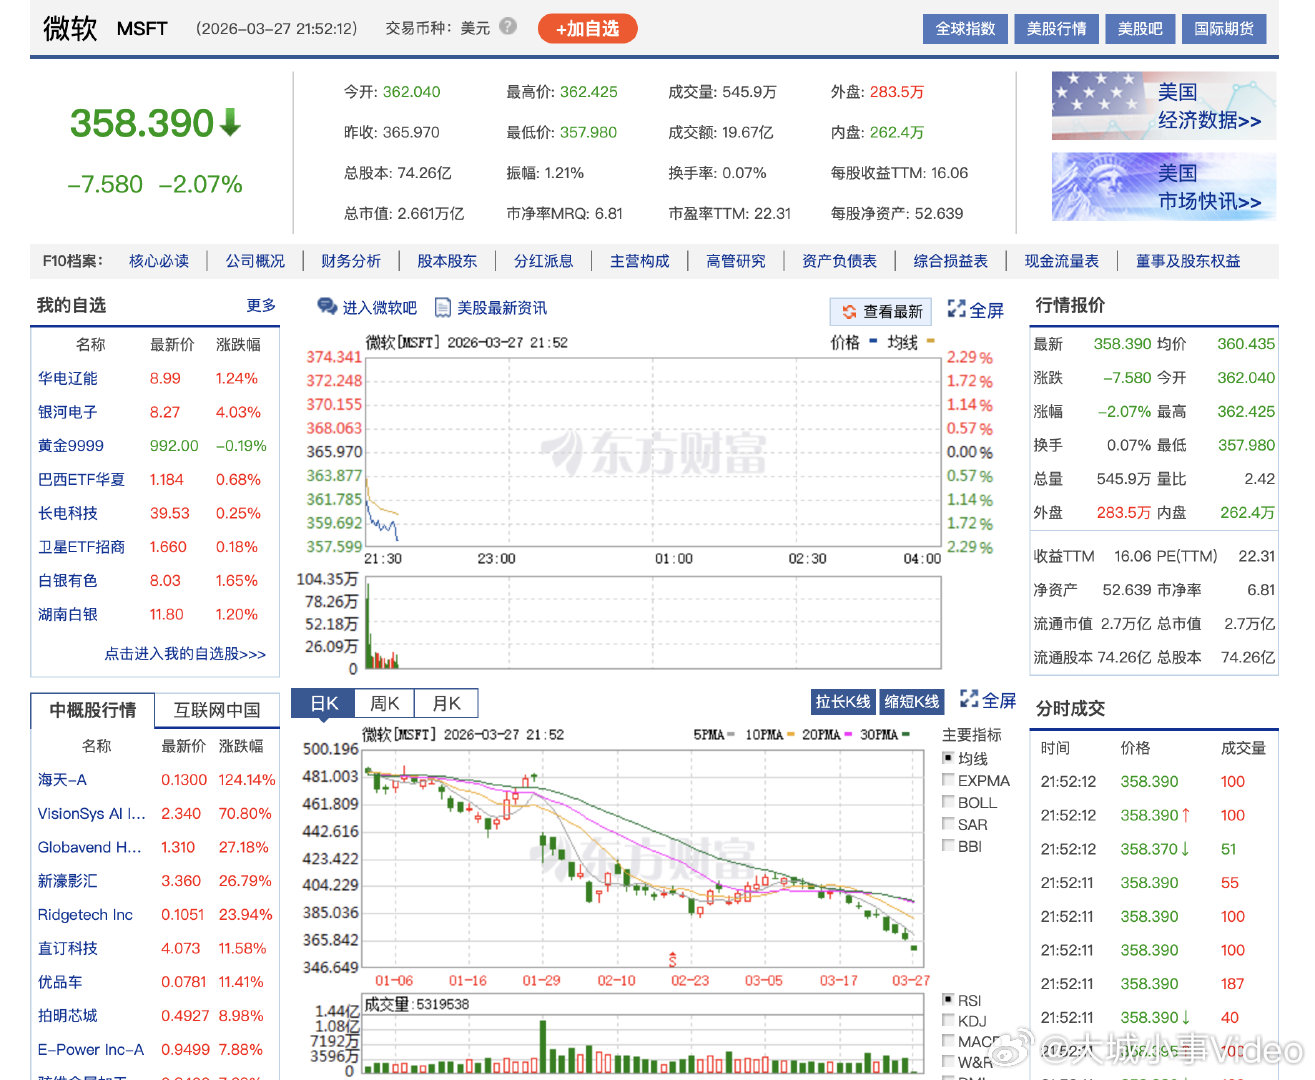The width and height of the screenshot is (1315, 1080).
Task: Open the 财务分析 section in F10档案
Action: coord(351,260)
